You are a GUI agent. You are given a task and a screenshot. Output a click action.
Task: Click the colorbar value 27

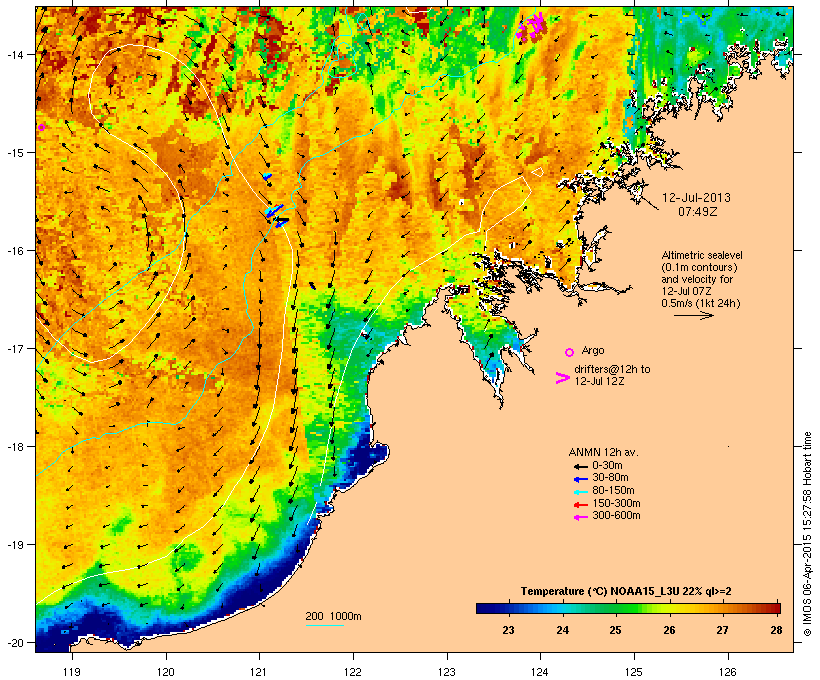pos(723,630)
